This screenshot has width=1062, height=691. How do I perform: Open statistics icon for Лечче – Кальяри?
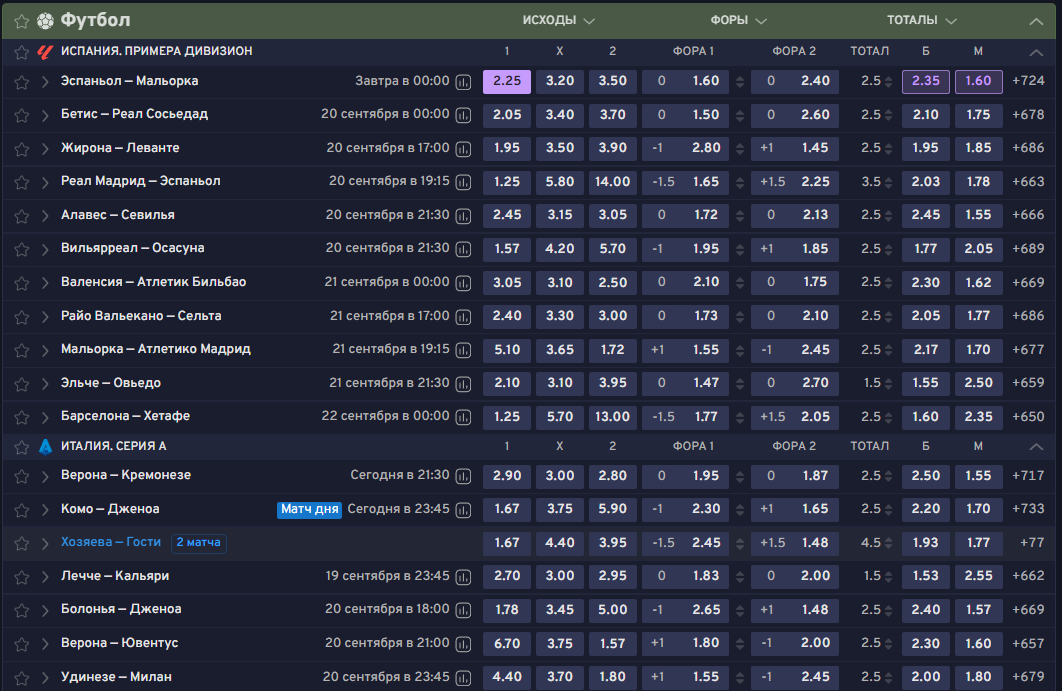point(463,578)
